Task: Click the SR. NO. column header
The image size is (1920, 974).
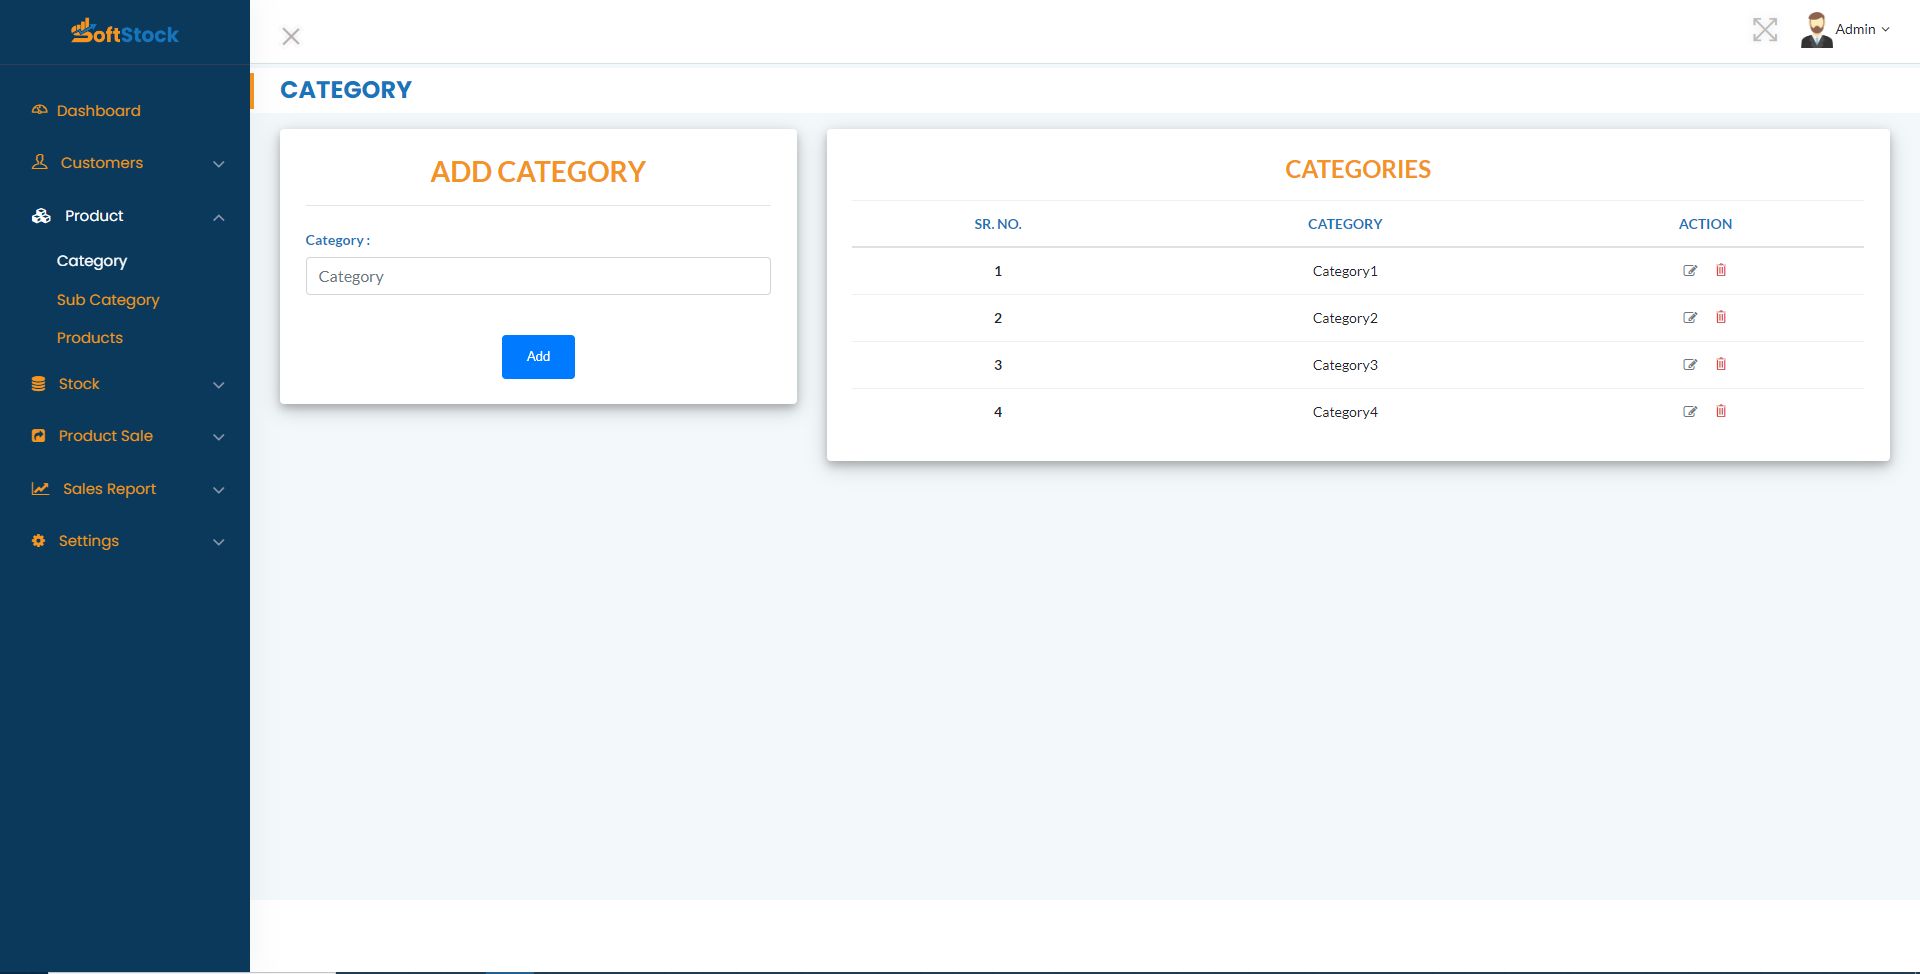Action: tap(998, 224)
